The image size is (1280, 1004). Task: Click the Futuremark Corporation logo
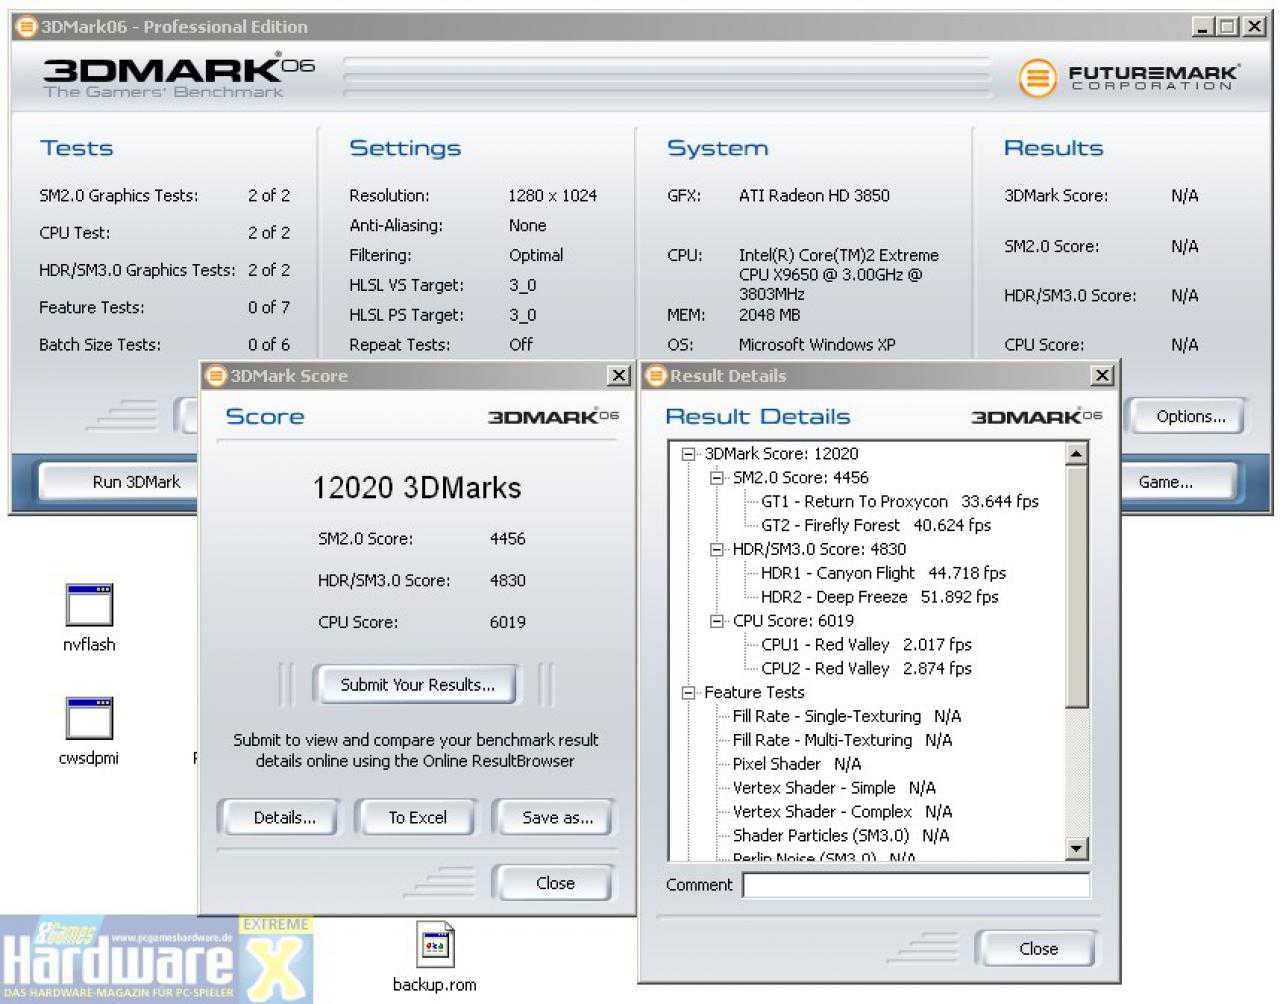pyautogui.click(x=1128, y=78)
